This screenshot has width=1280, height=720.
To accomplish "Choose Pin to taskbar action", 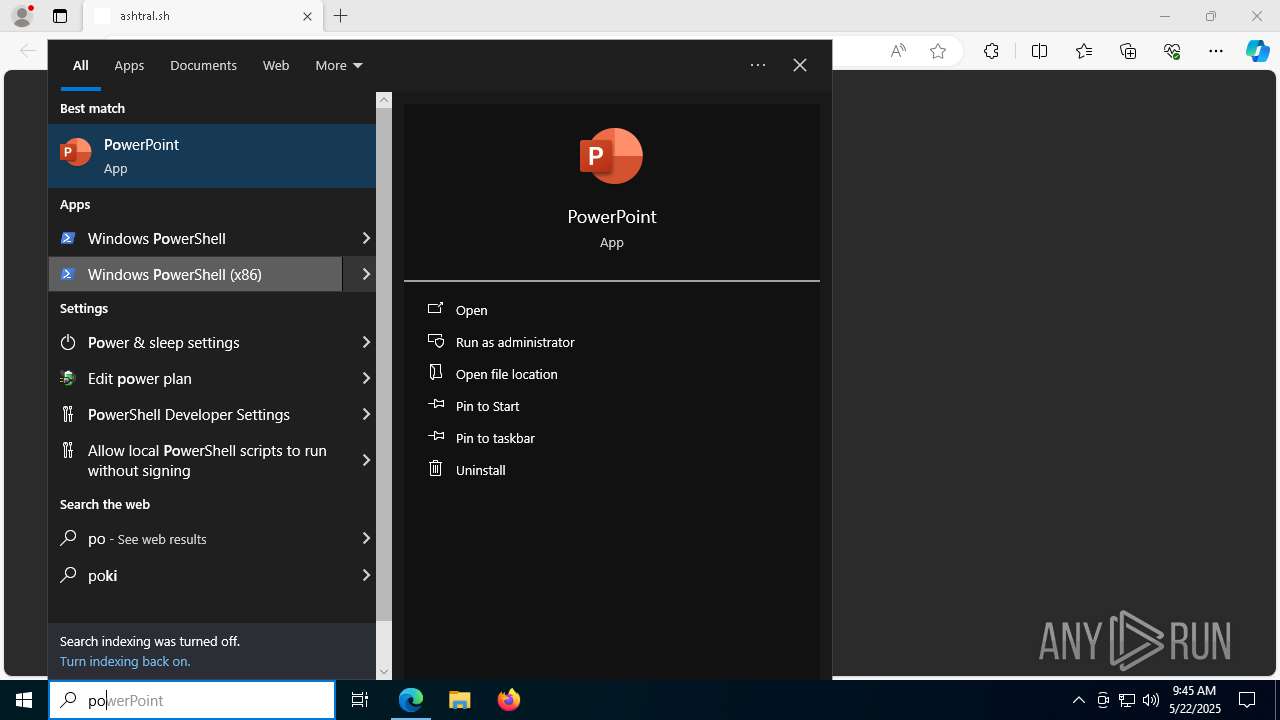I will click(495, 438).
